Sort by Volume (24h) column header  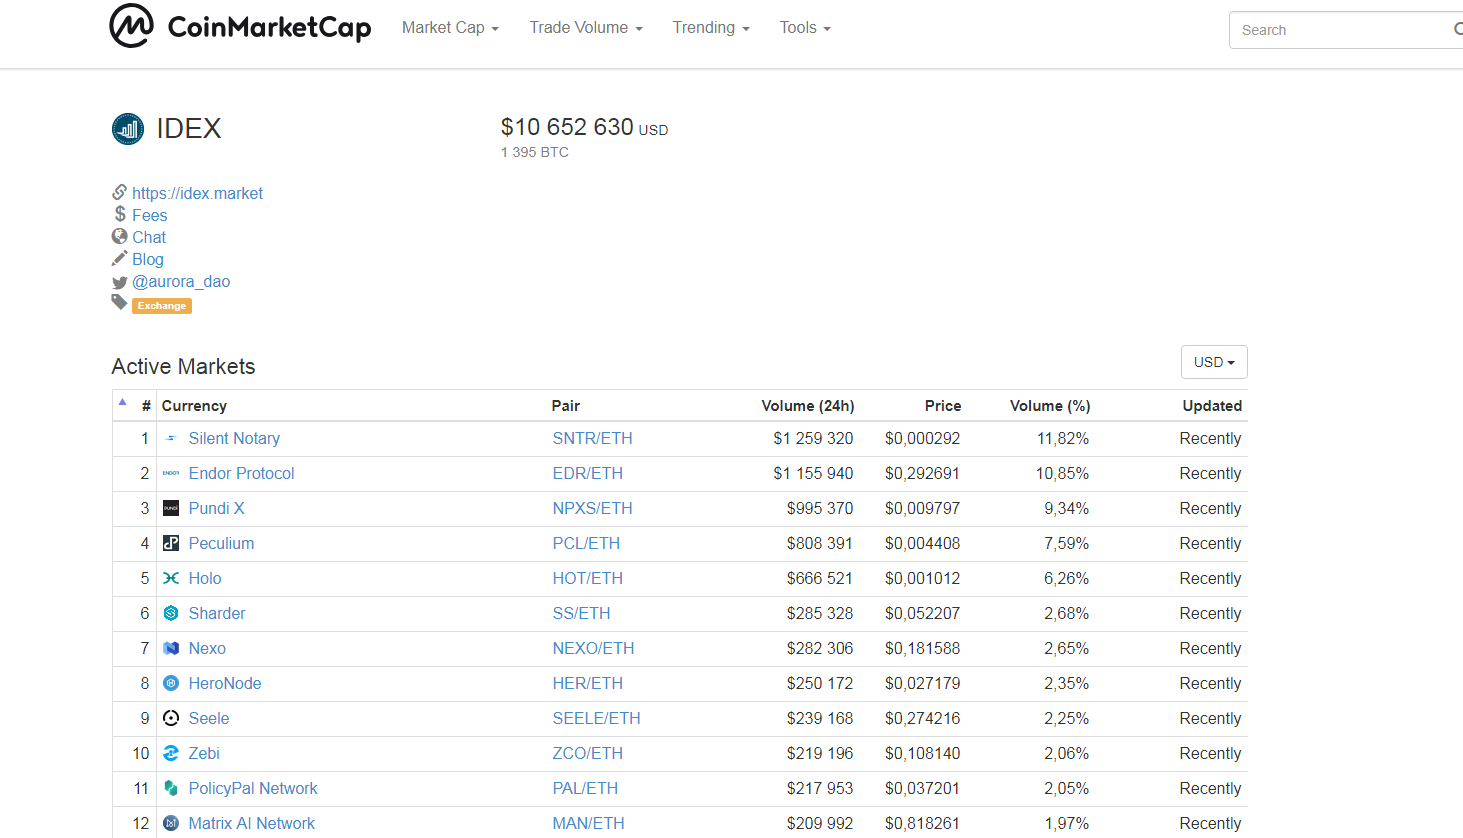coord(808,406)
